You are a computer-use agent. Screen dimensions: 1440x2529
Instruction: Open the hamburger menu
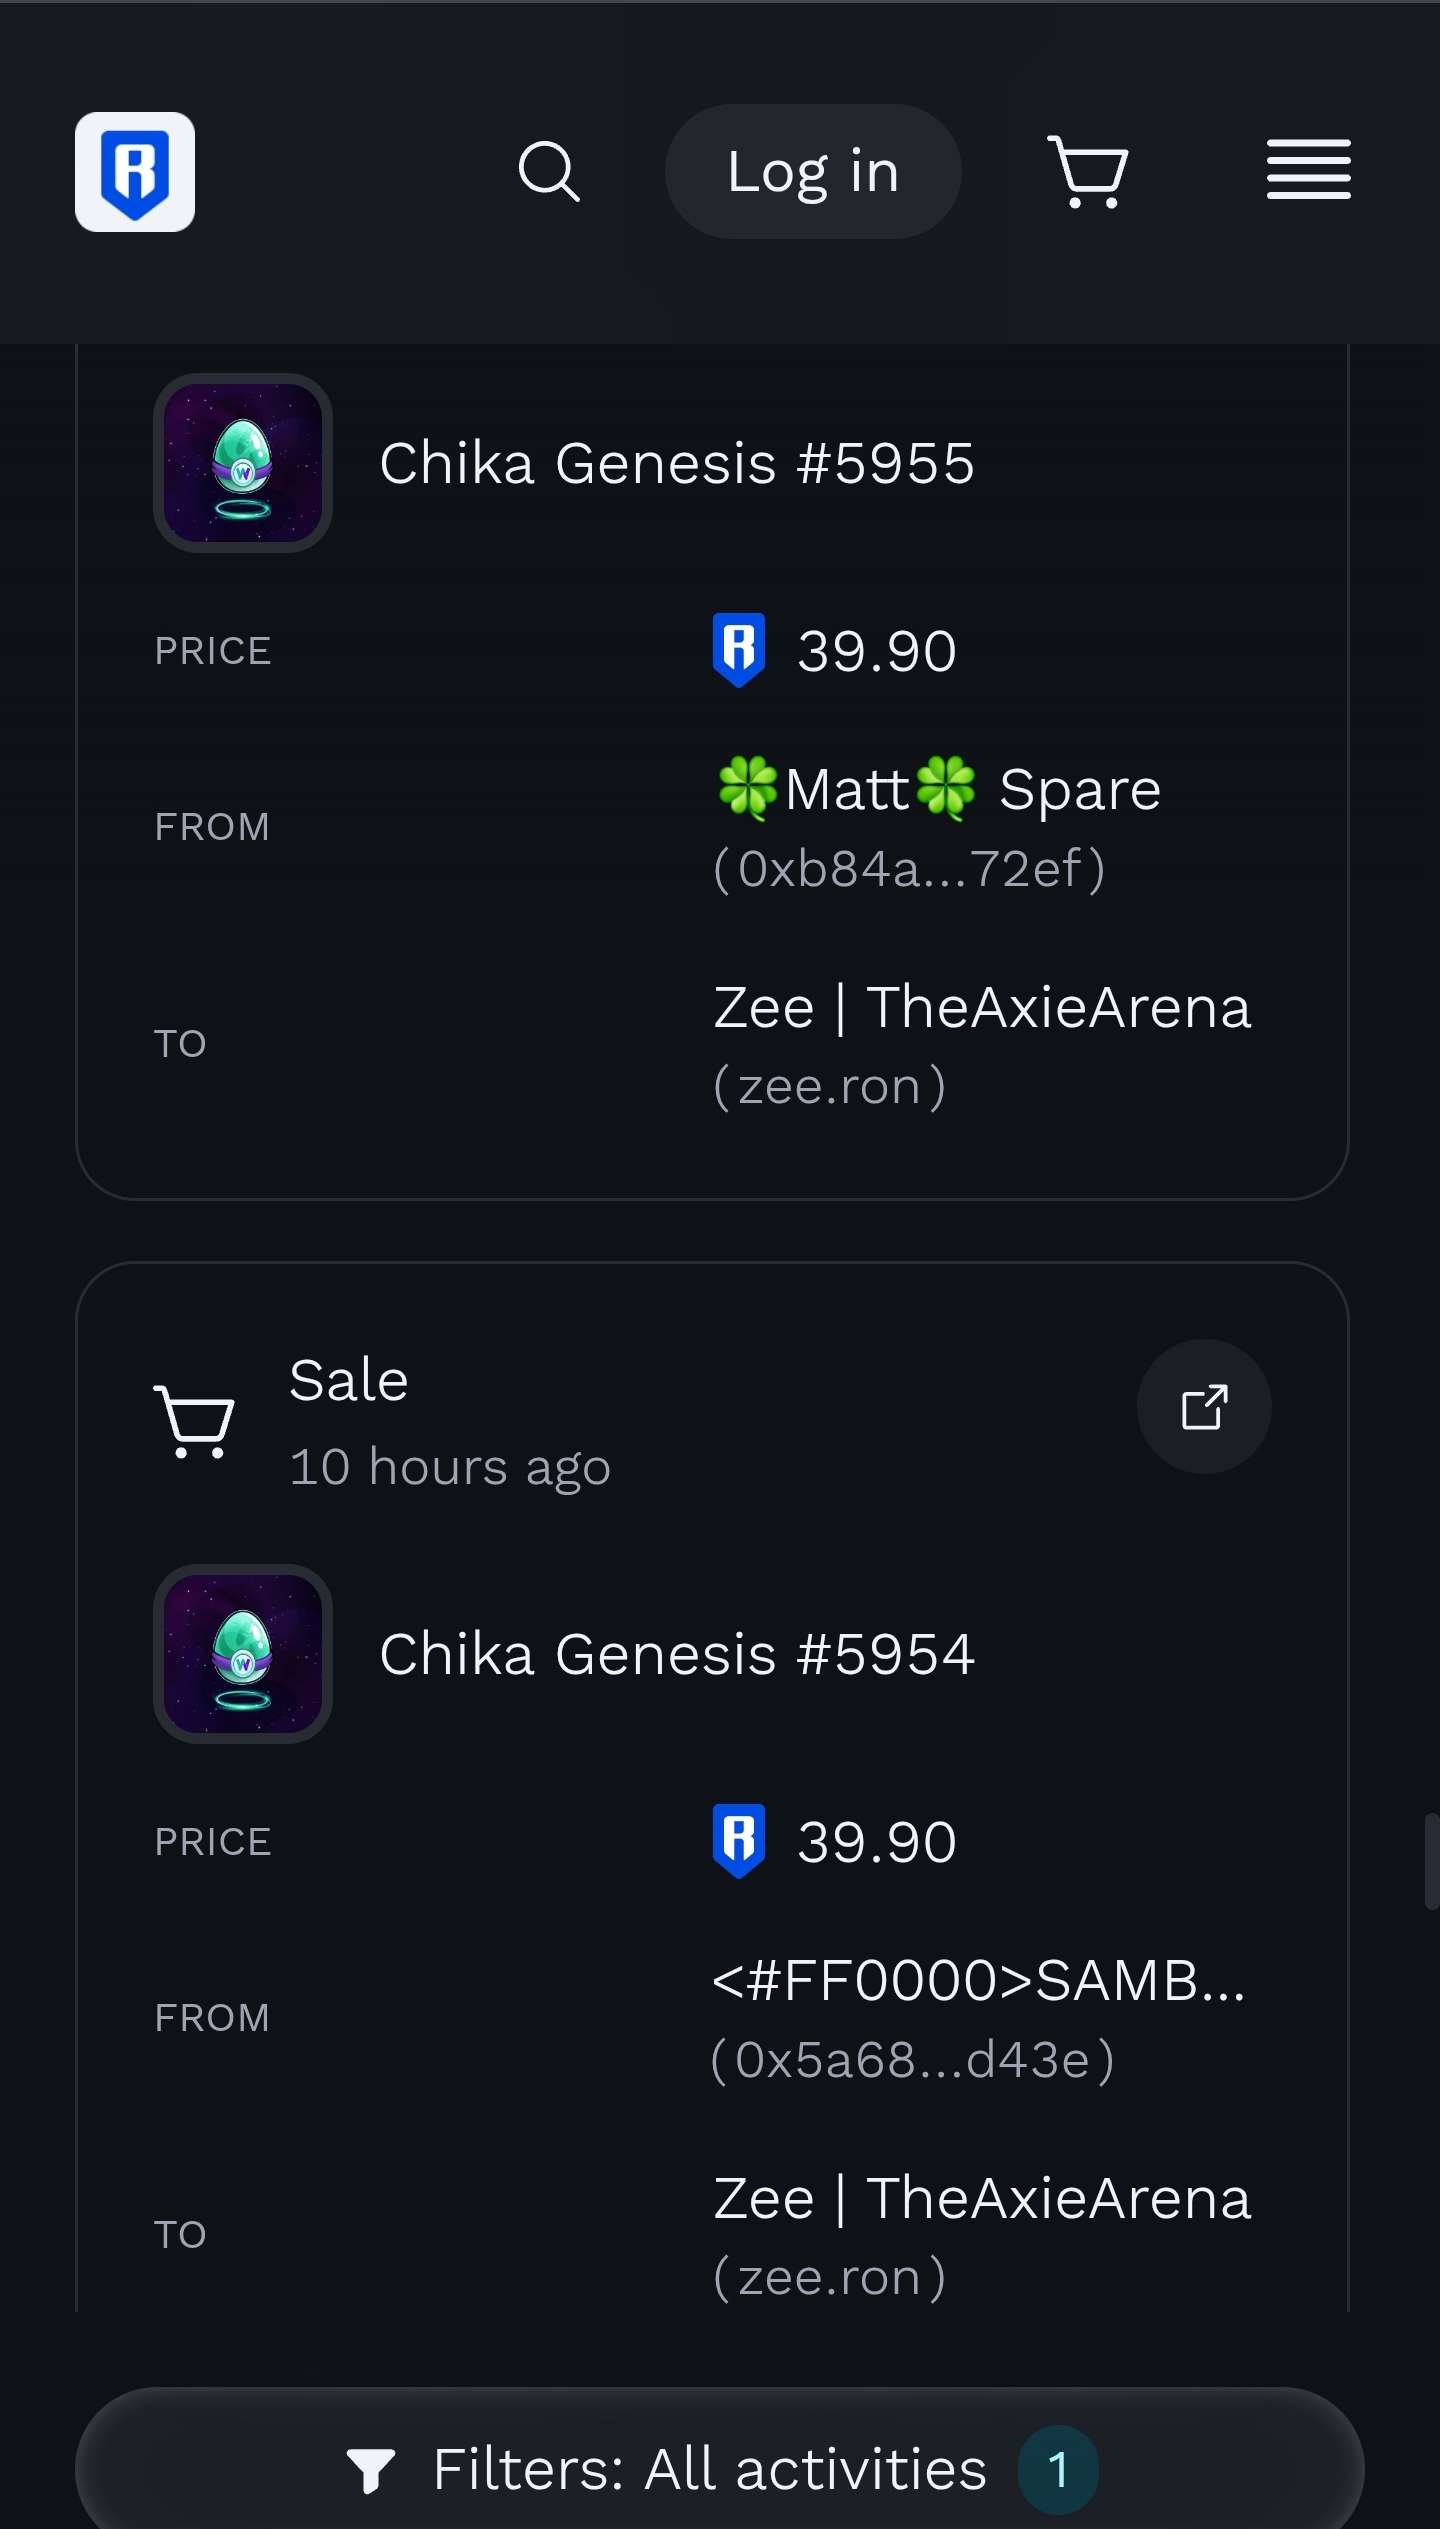pos(1308,170)
